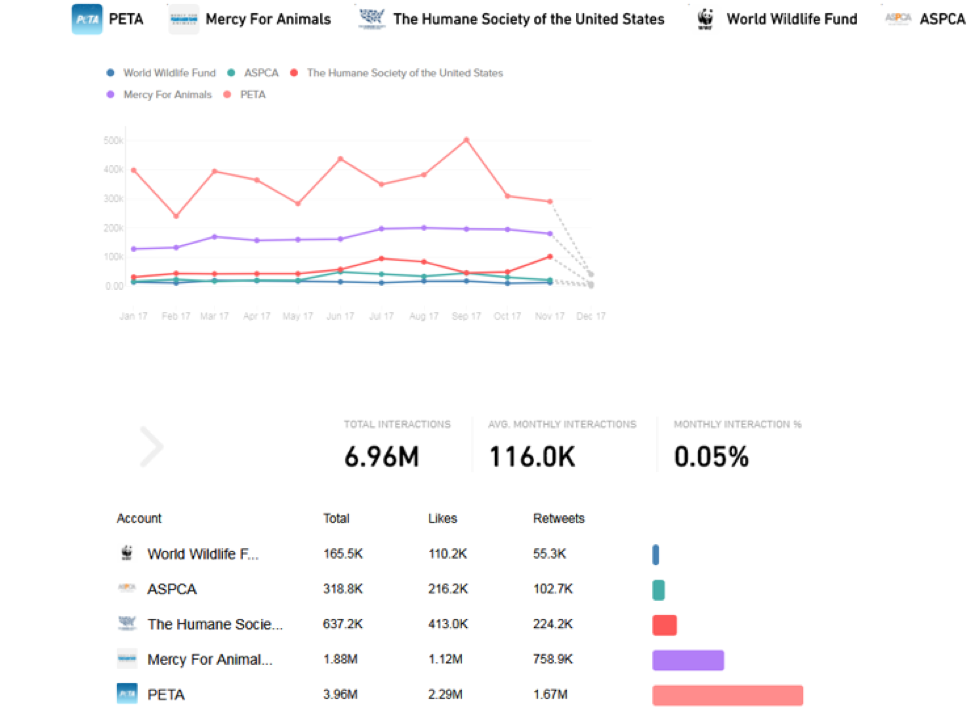Image resolution: width=974 pixels, height=714 pixels.
Task: Sort the table by Total column
Action: tap(336, 519)
